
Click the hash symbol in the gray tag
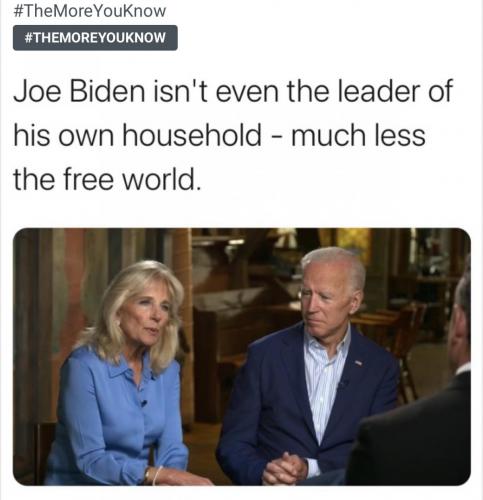(29, 38)
